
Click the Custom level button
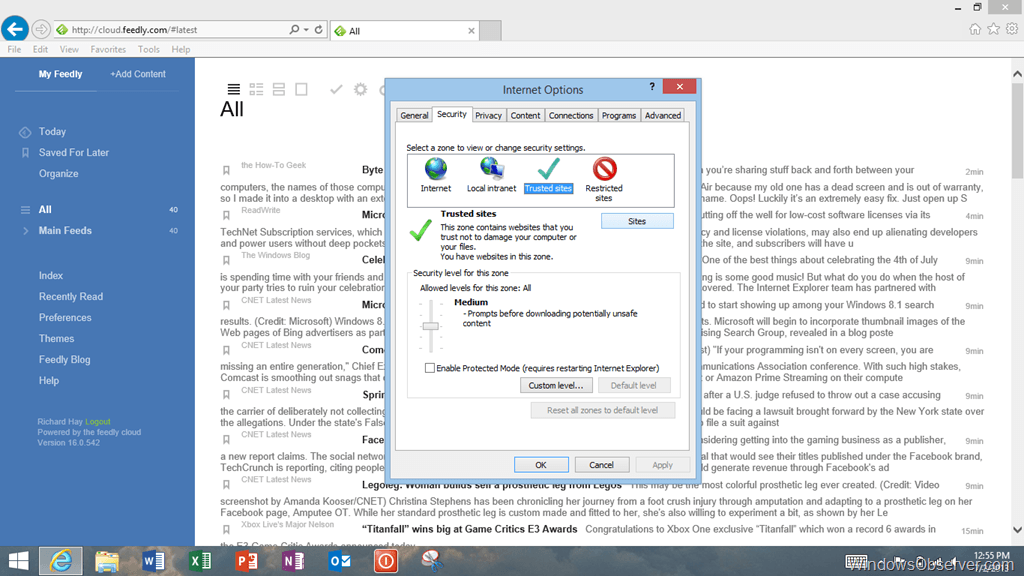pos(557,385)
